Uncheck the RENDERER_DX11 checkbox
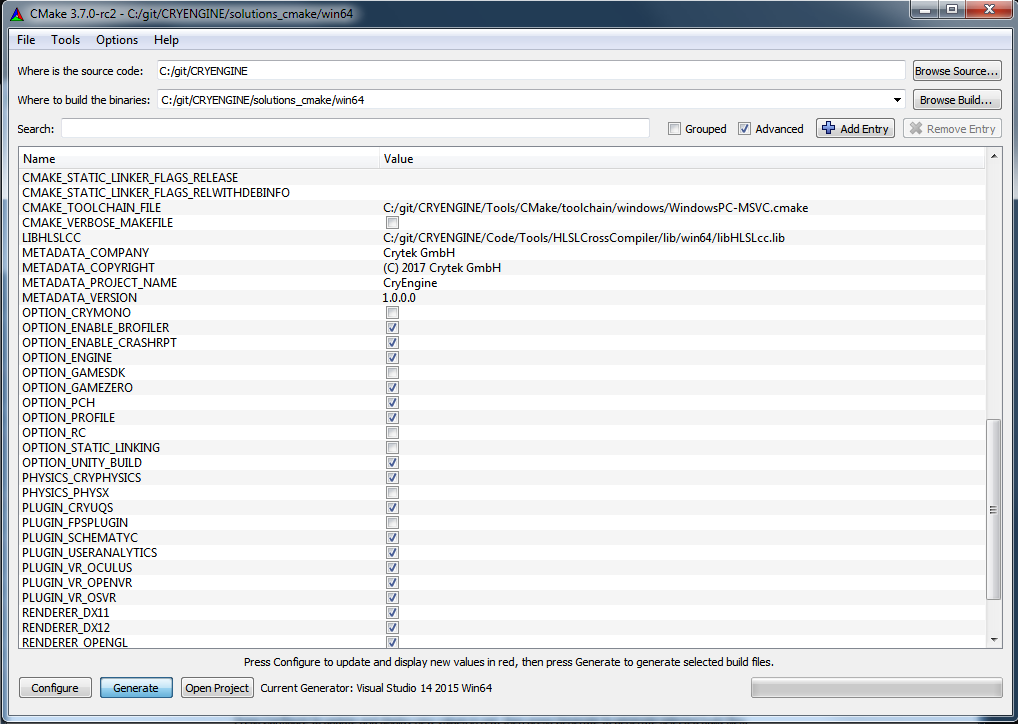Viewport: 1018px width, 724px height. coord(392,613)
